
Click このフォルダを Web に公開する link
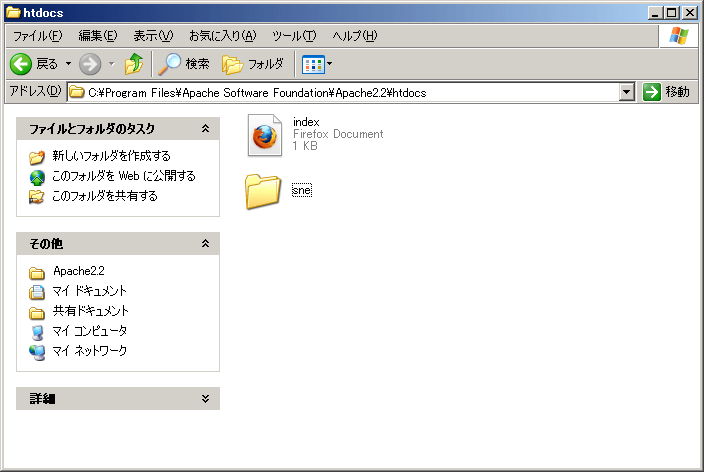(x=124, y=176)
